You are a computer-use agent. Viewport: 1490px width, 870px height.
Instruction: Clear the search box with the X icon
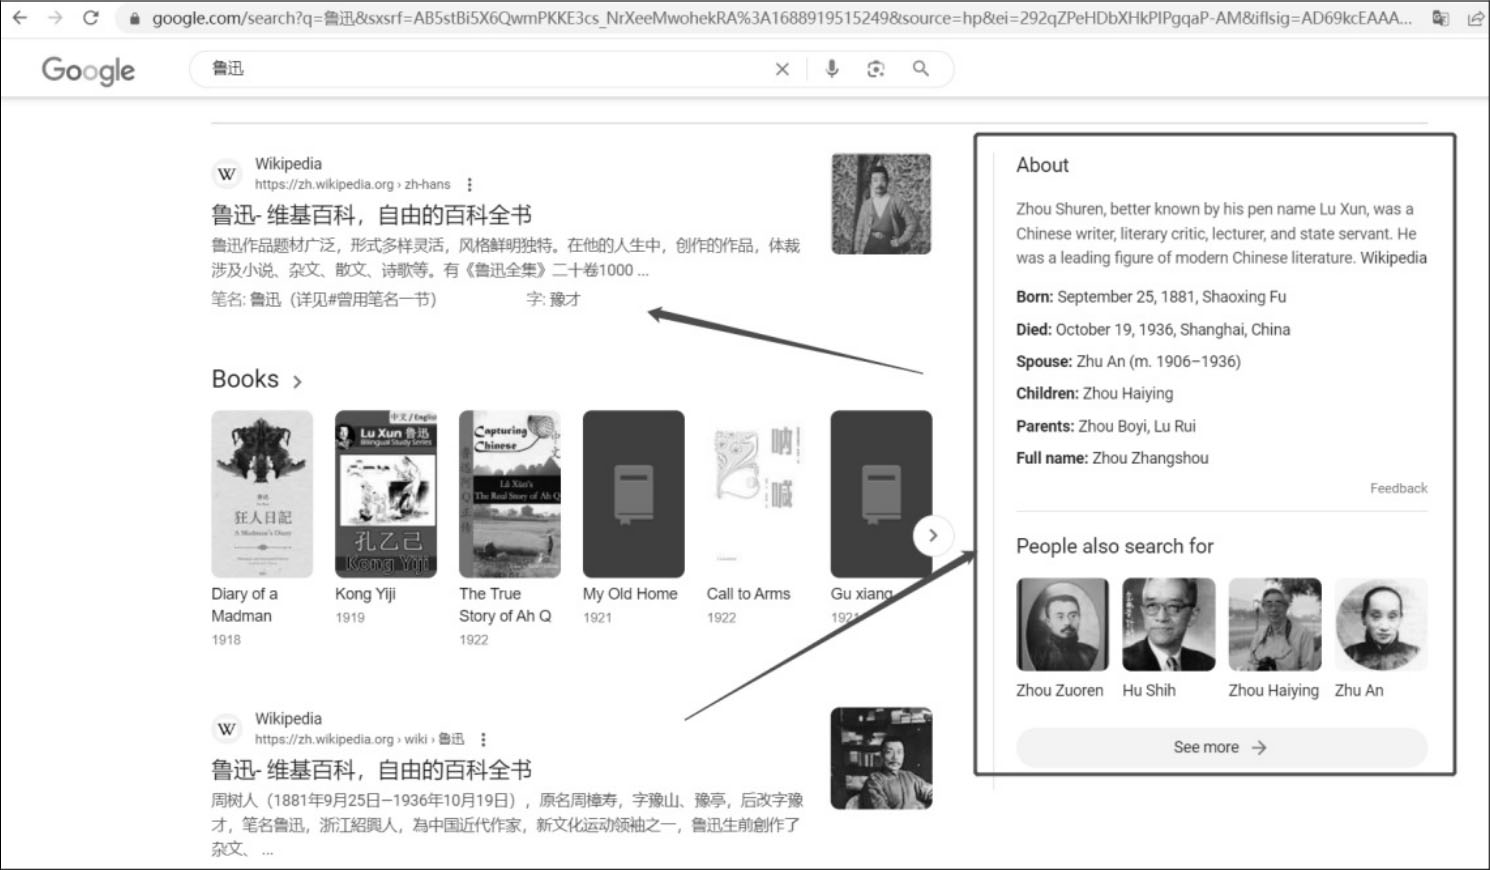coord(782,69)
